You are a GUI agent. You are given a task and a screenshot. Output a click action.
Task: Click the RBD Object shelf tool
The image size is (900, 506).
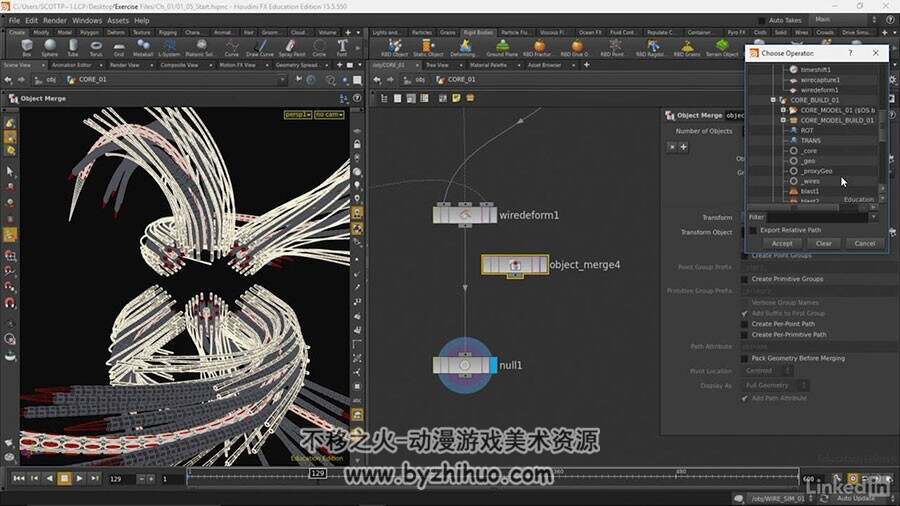394,48
